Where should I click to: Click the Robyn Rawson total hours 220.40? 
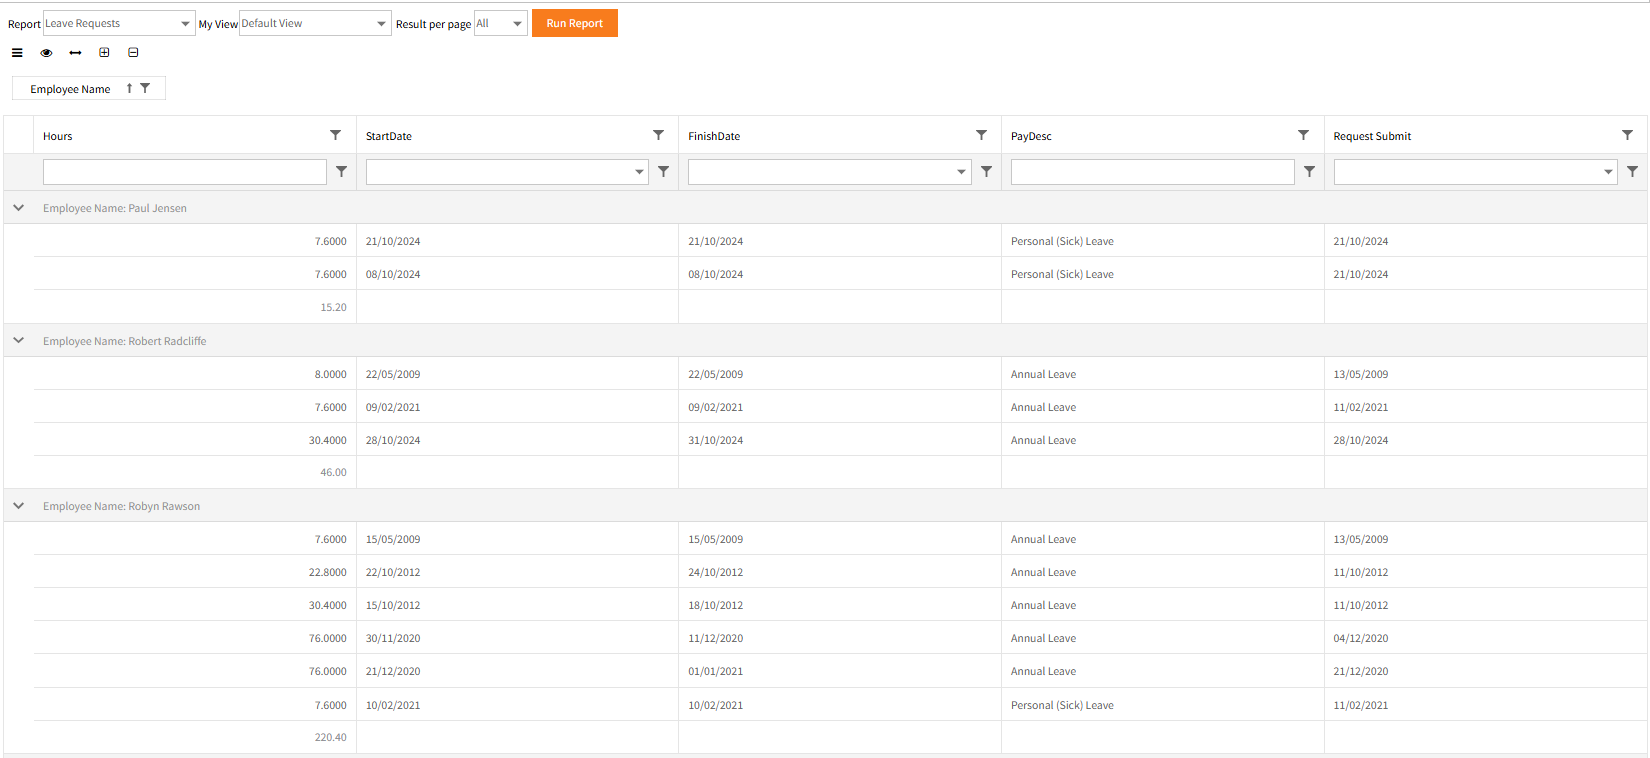pos(330,737)
